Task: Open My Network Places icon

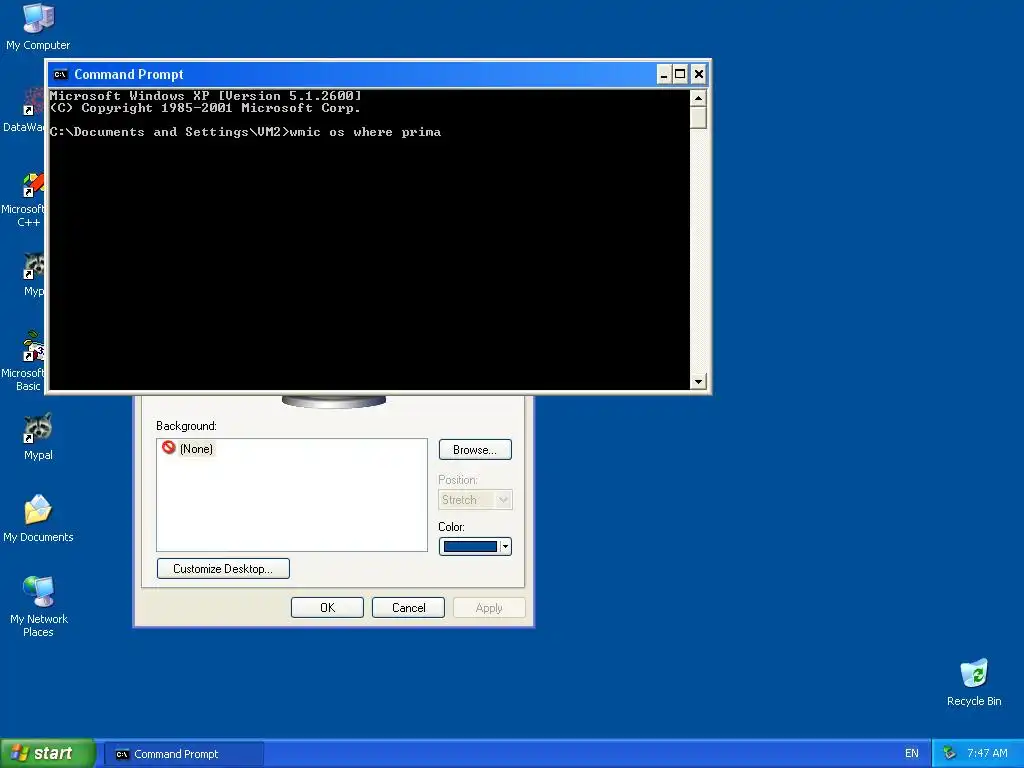Action: tap(39, 607)
